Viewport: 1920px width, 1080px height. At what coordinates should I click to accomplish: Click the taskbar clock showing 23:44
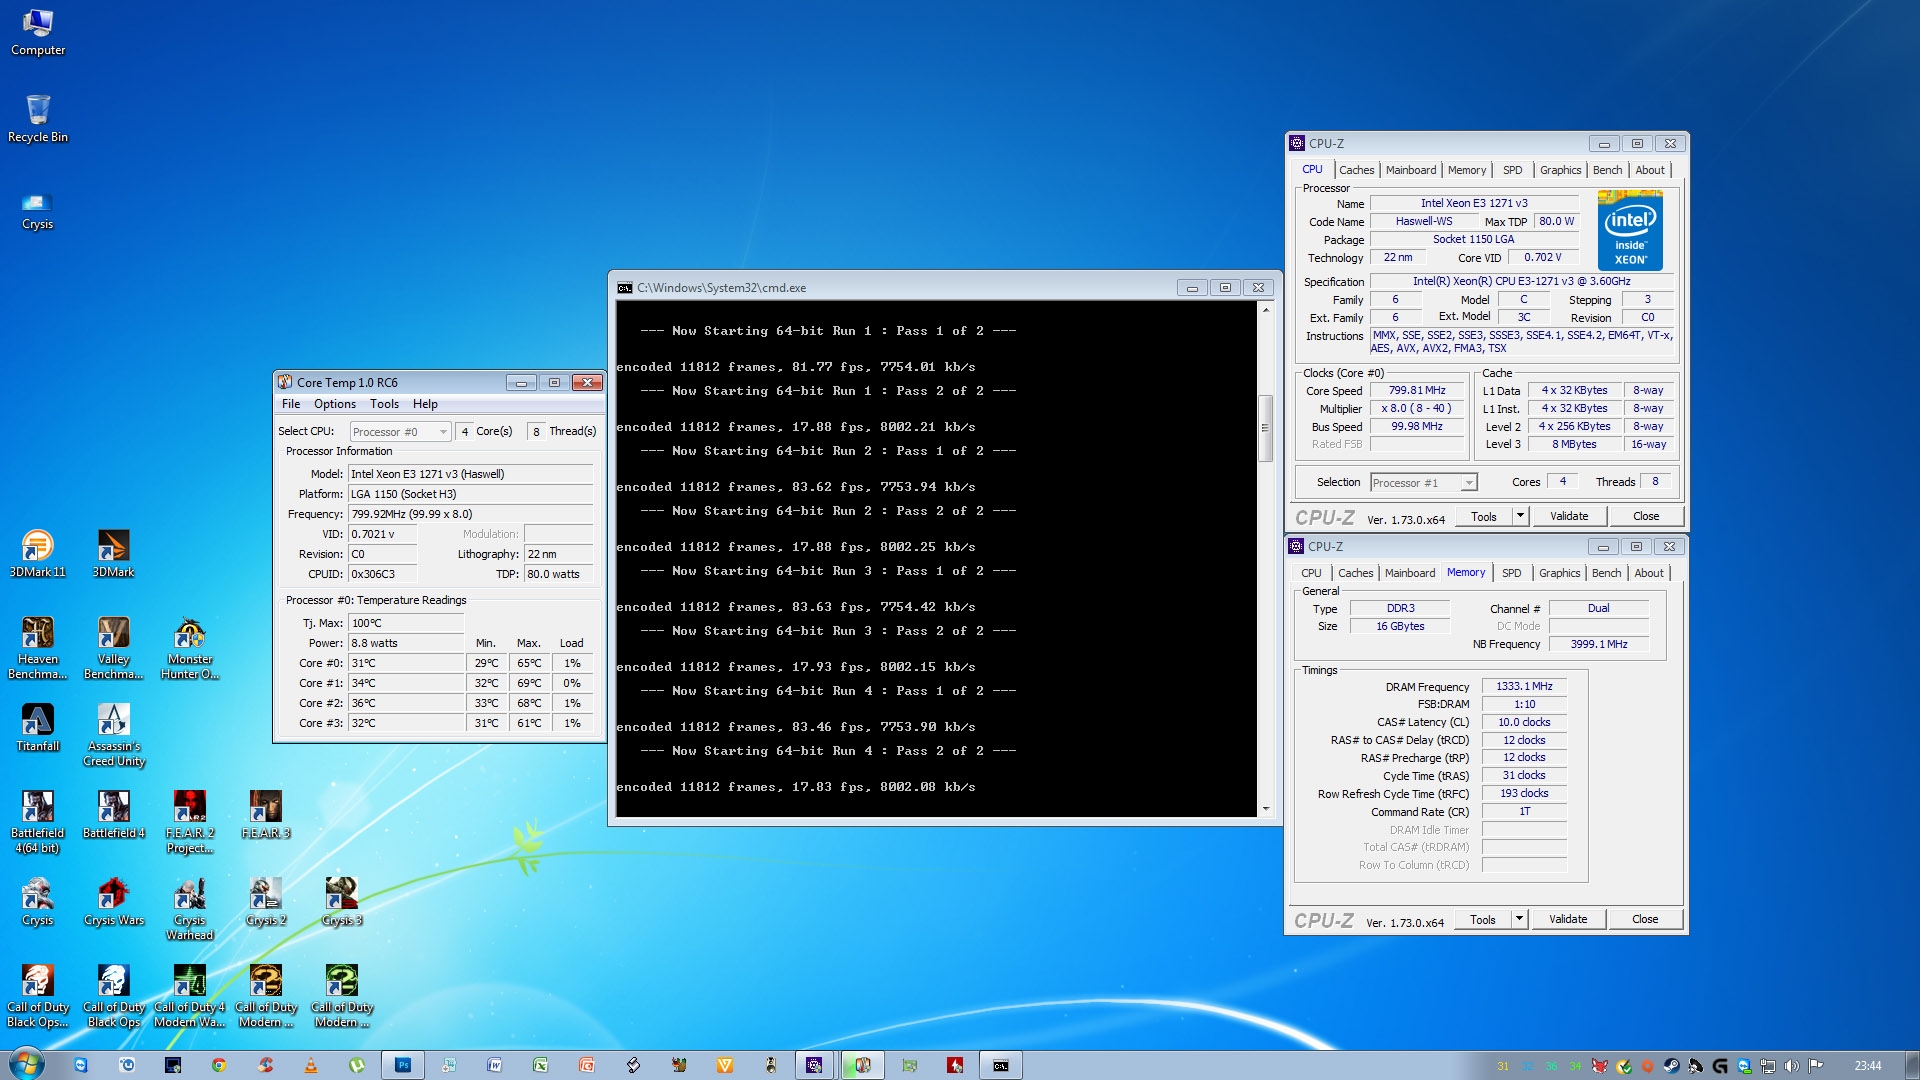tap(1867, 1066)
